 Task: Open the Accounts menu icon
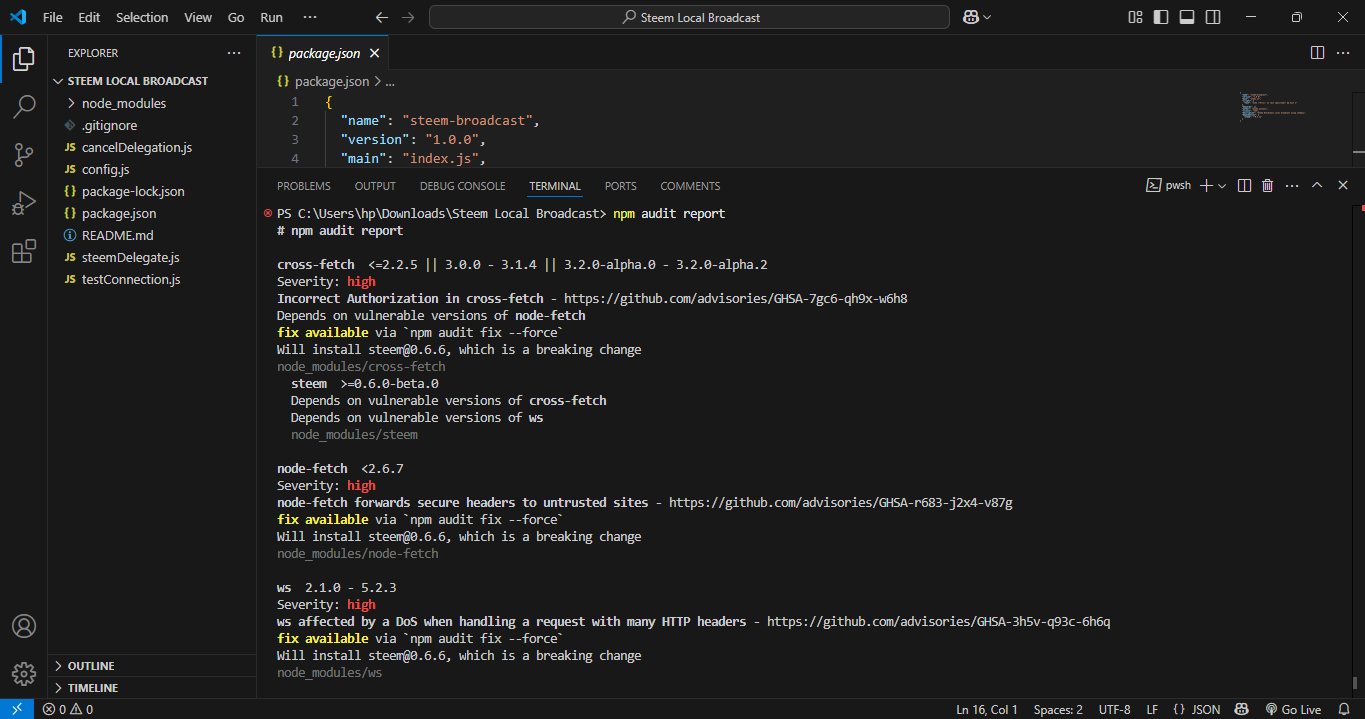pyautogui.click(x=24, y=626)
